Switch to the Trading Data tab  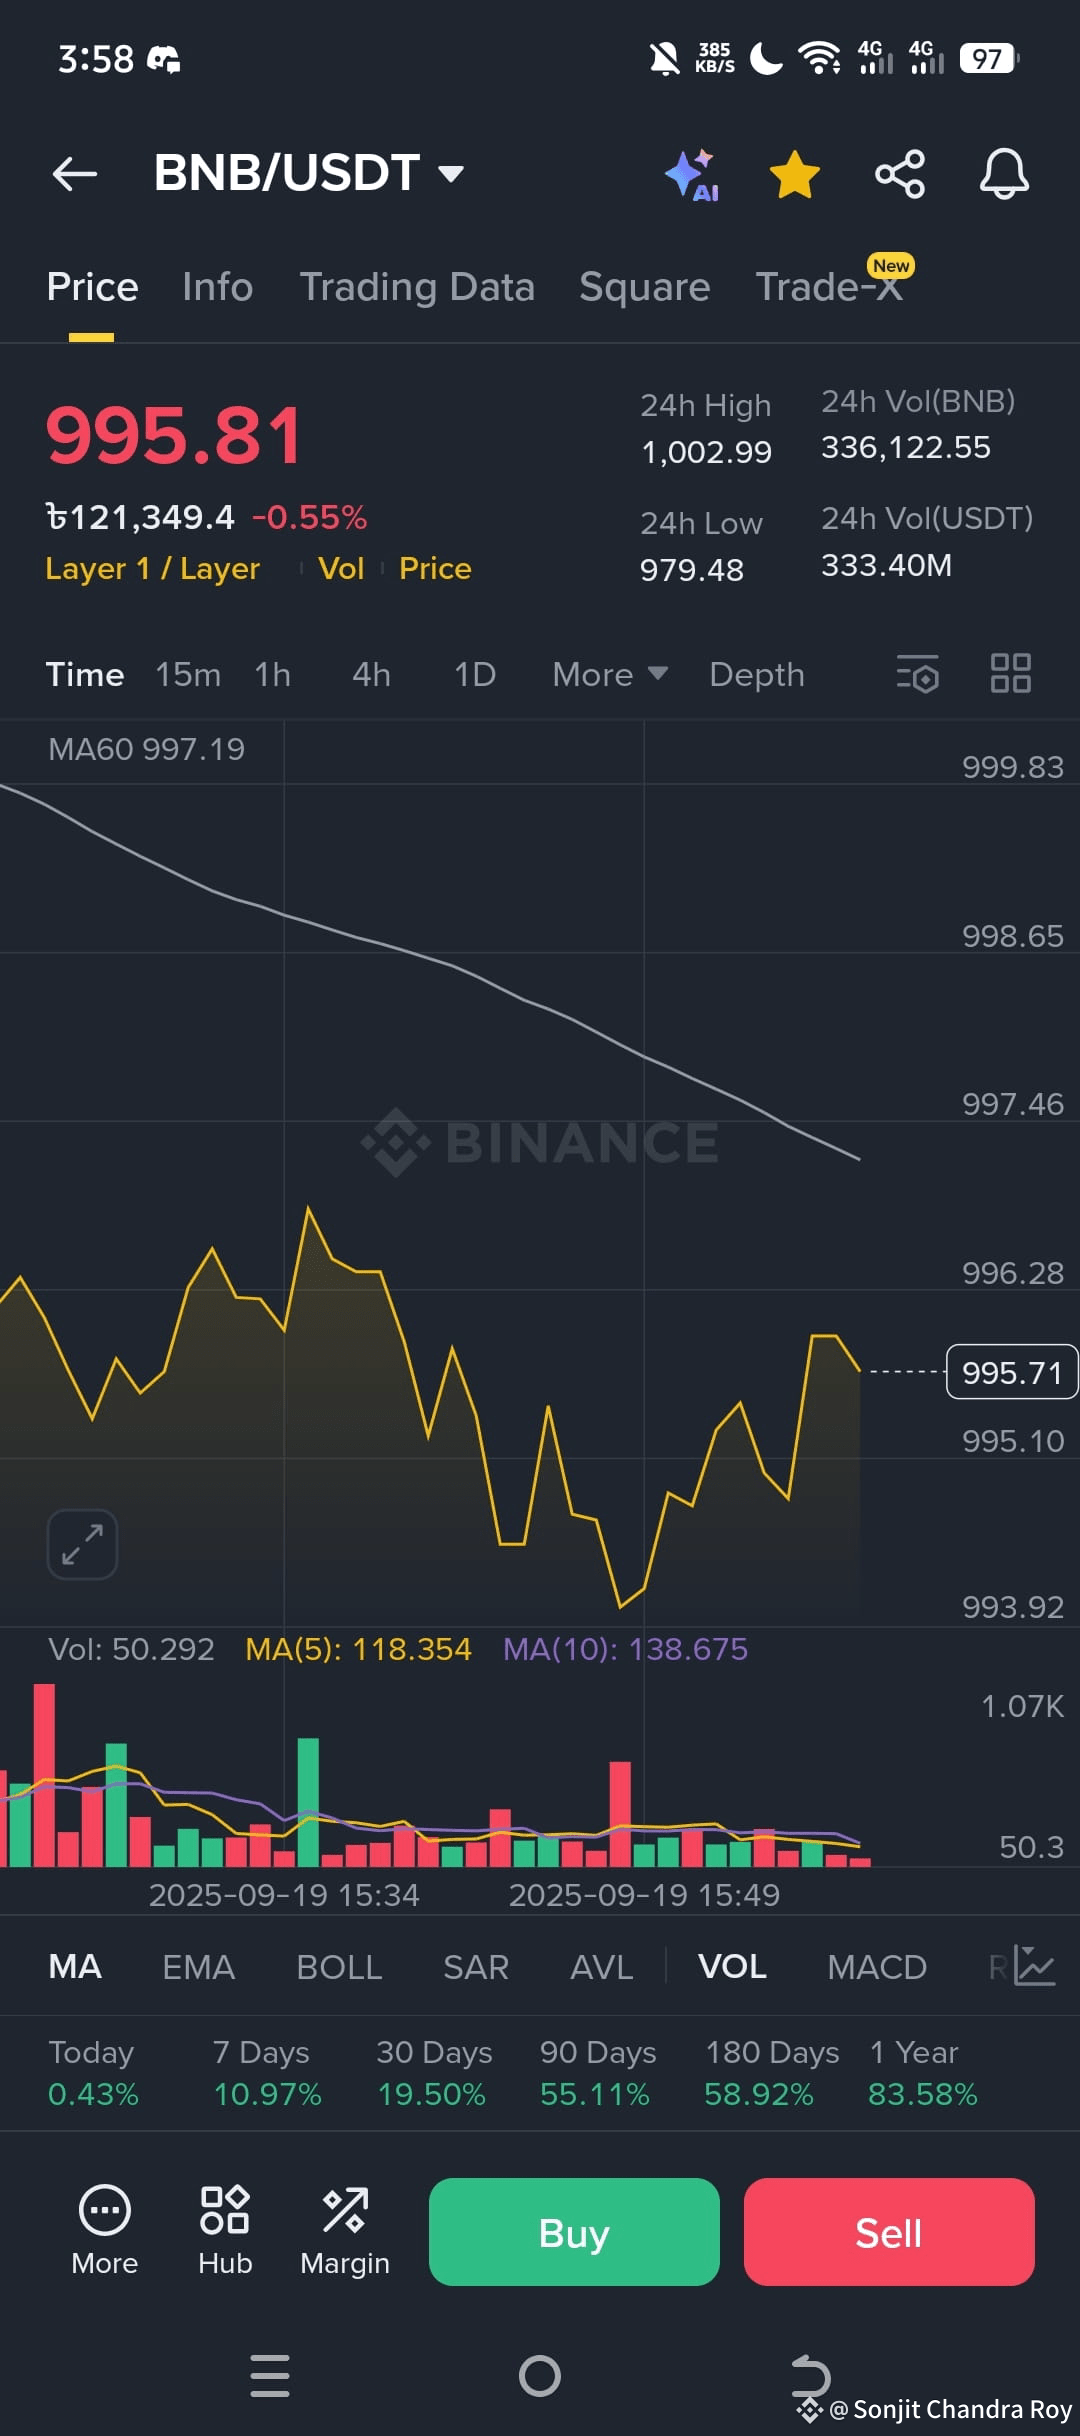417,287
